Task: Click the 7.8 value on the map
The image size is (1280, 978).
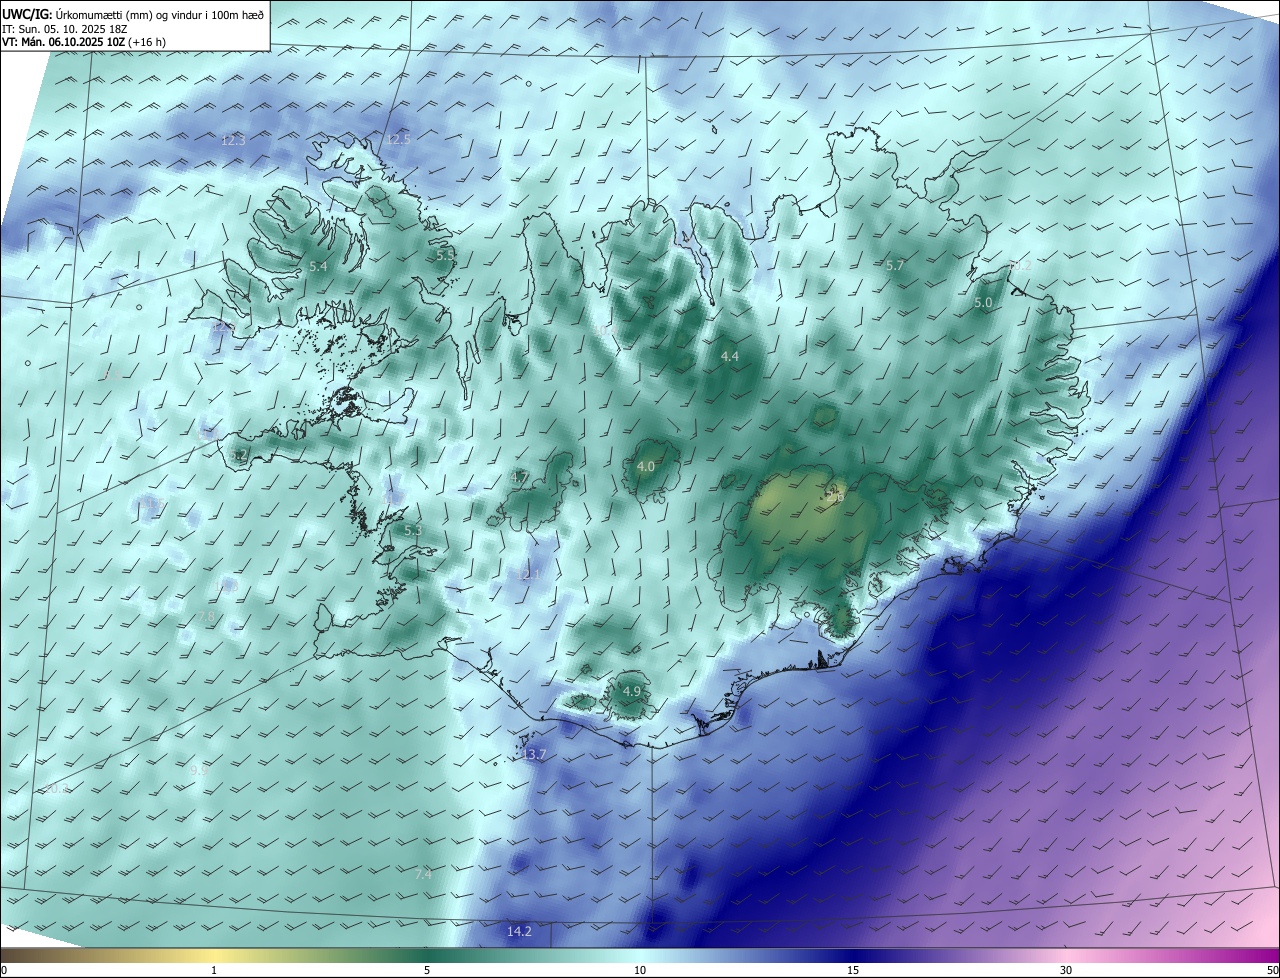Action: (x=205, y=617)
